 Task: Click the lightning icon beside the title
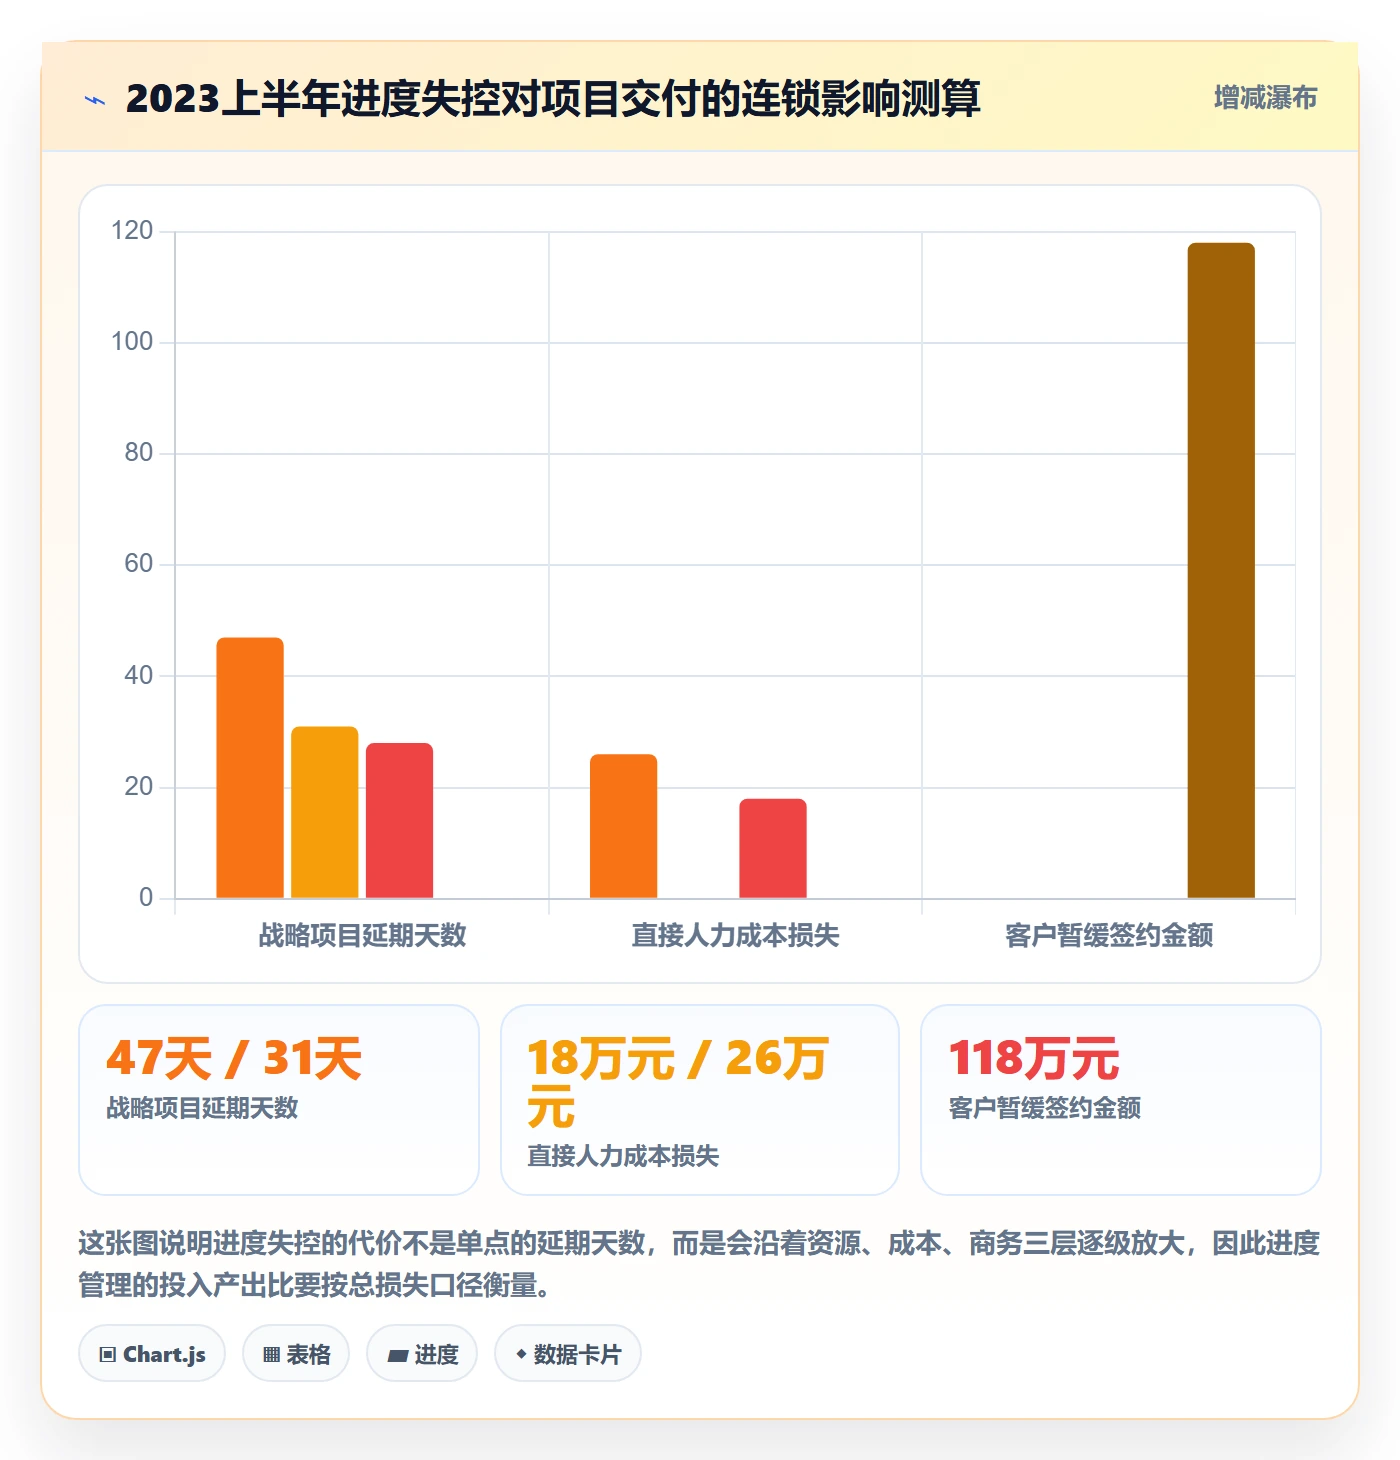(x=95, y=100)
